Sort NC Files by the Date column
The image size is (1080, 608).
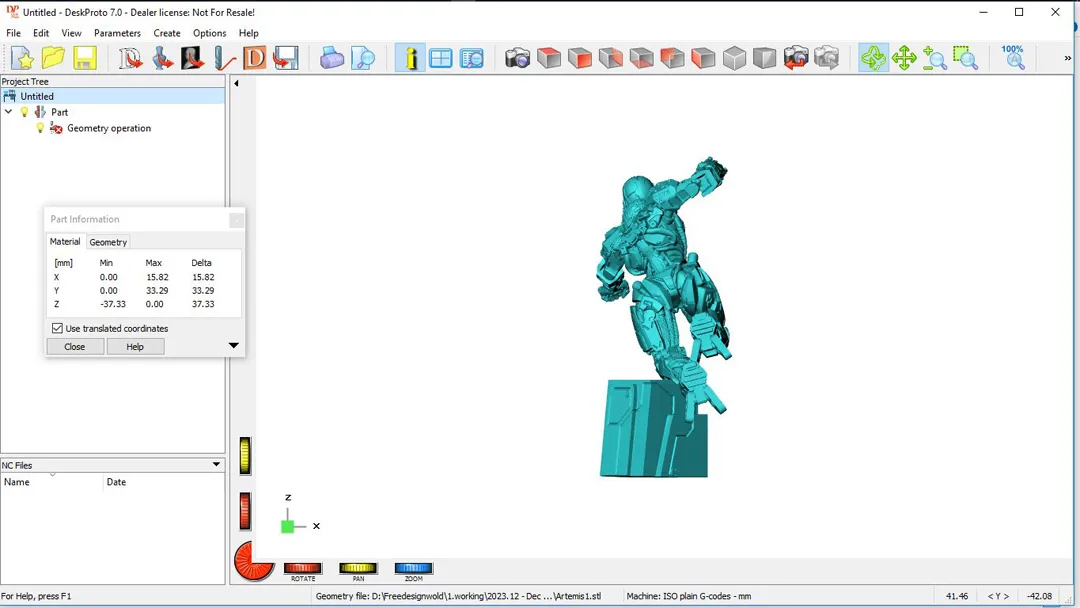pyautogui.click(x=164, y=482)
